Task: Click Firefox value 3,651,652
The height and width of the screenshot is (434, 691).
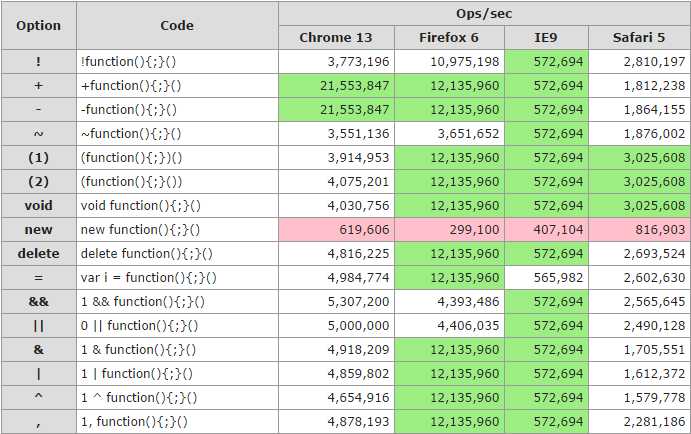Action: coord(449,134)
